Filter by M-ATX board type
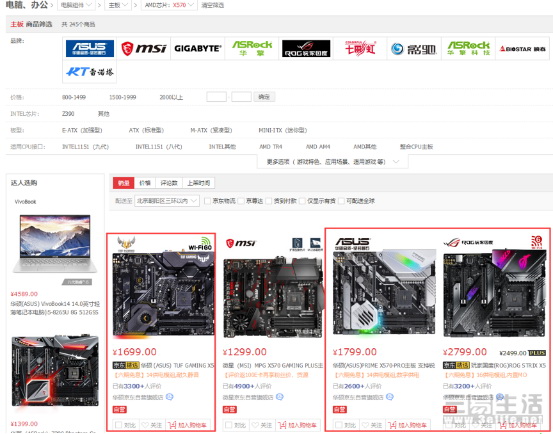 point(211,130)
